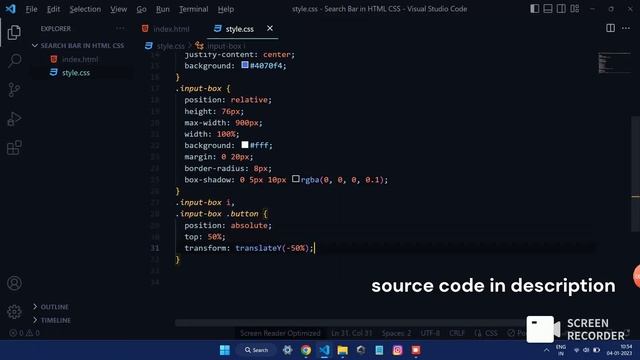Click the taskbar Search box
Image resolution: width=640 pixels, height=360 pixels.
tap(256, 350)
